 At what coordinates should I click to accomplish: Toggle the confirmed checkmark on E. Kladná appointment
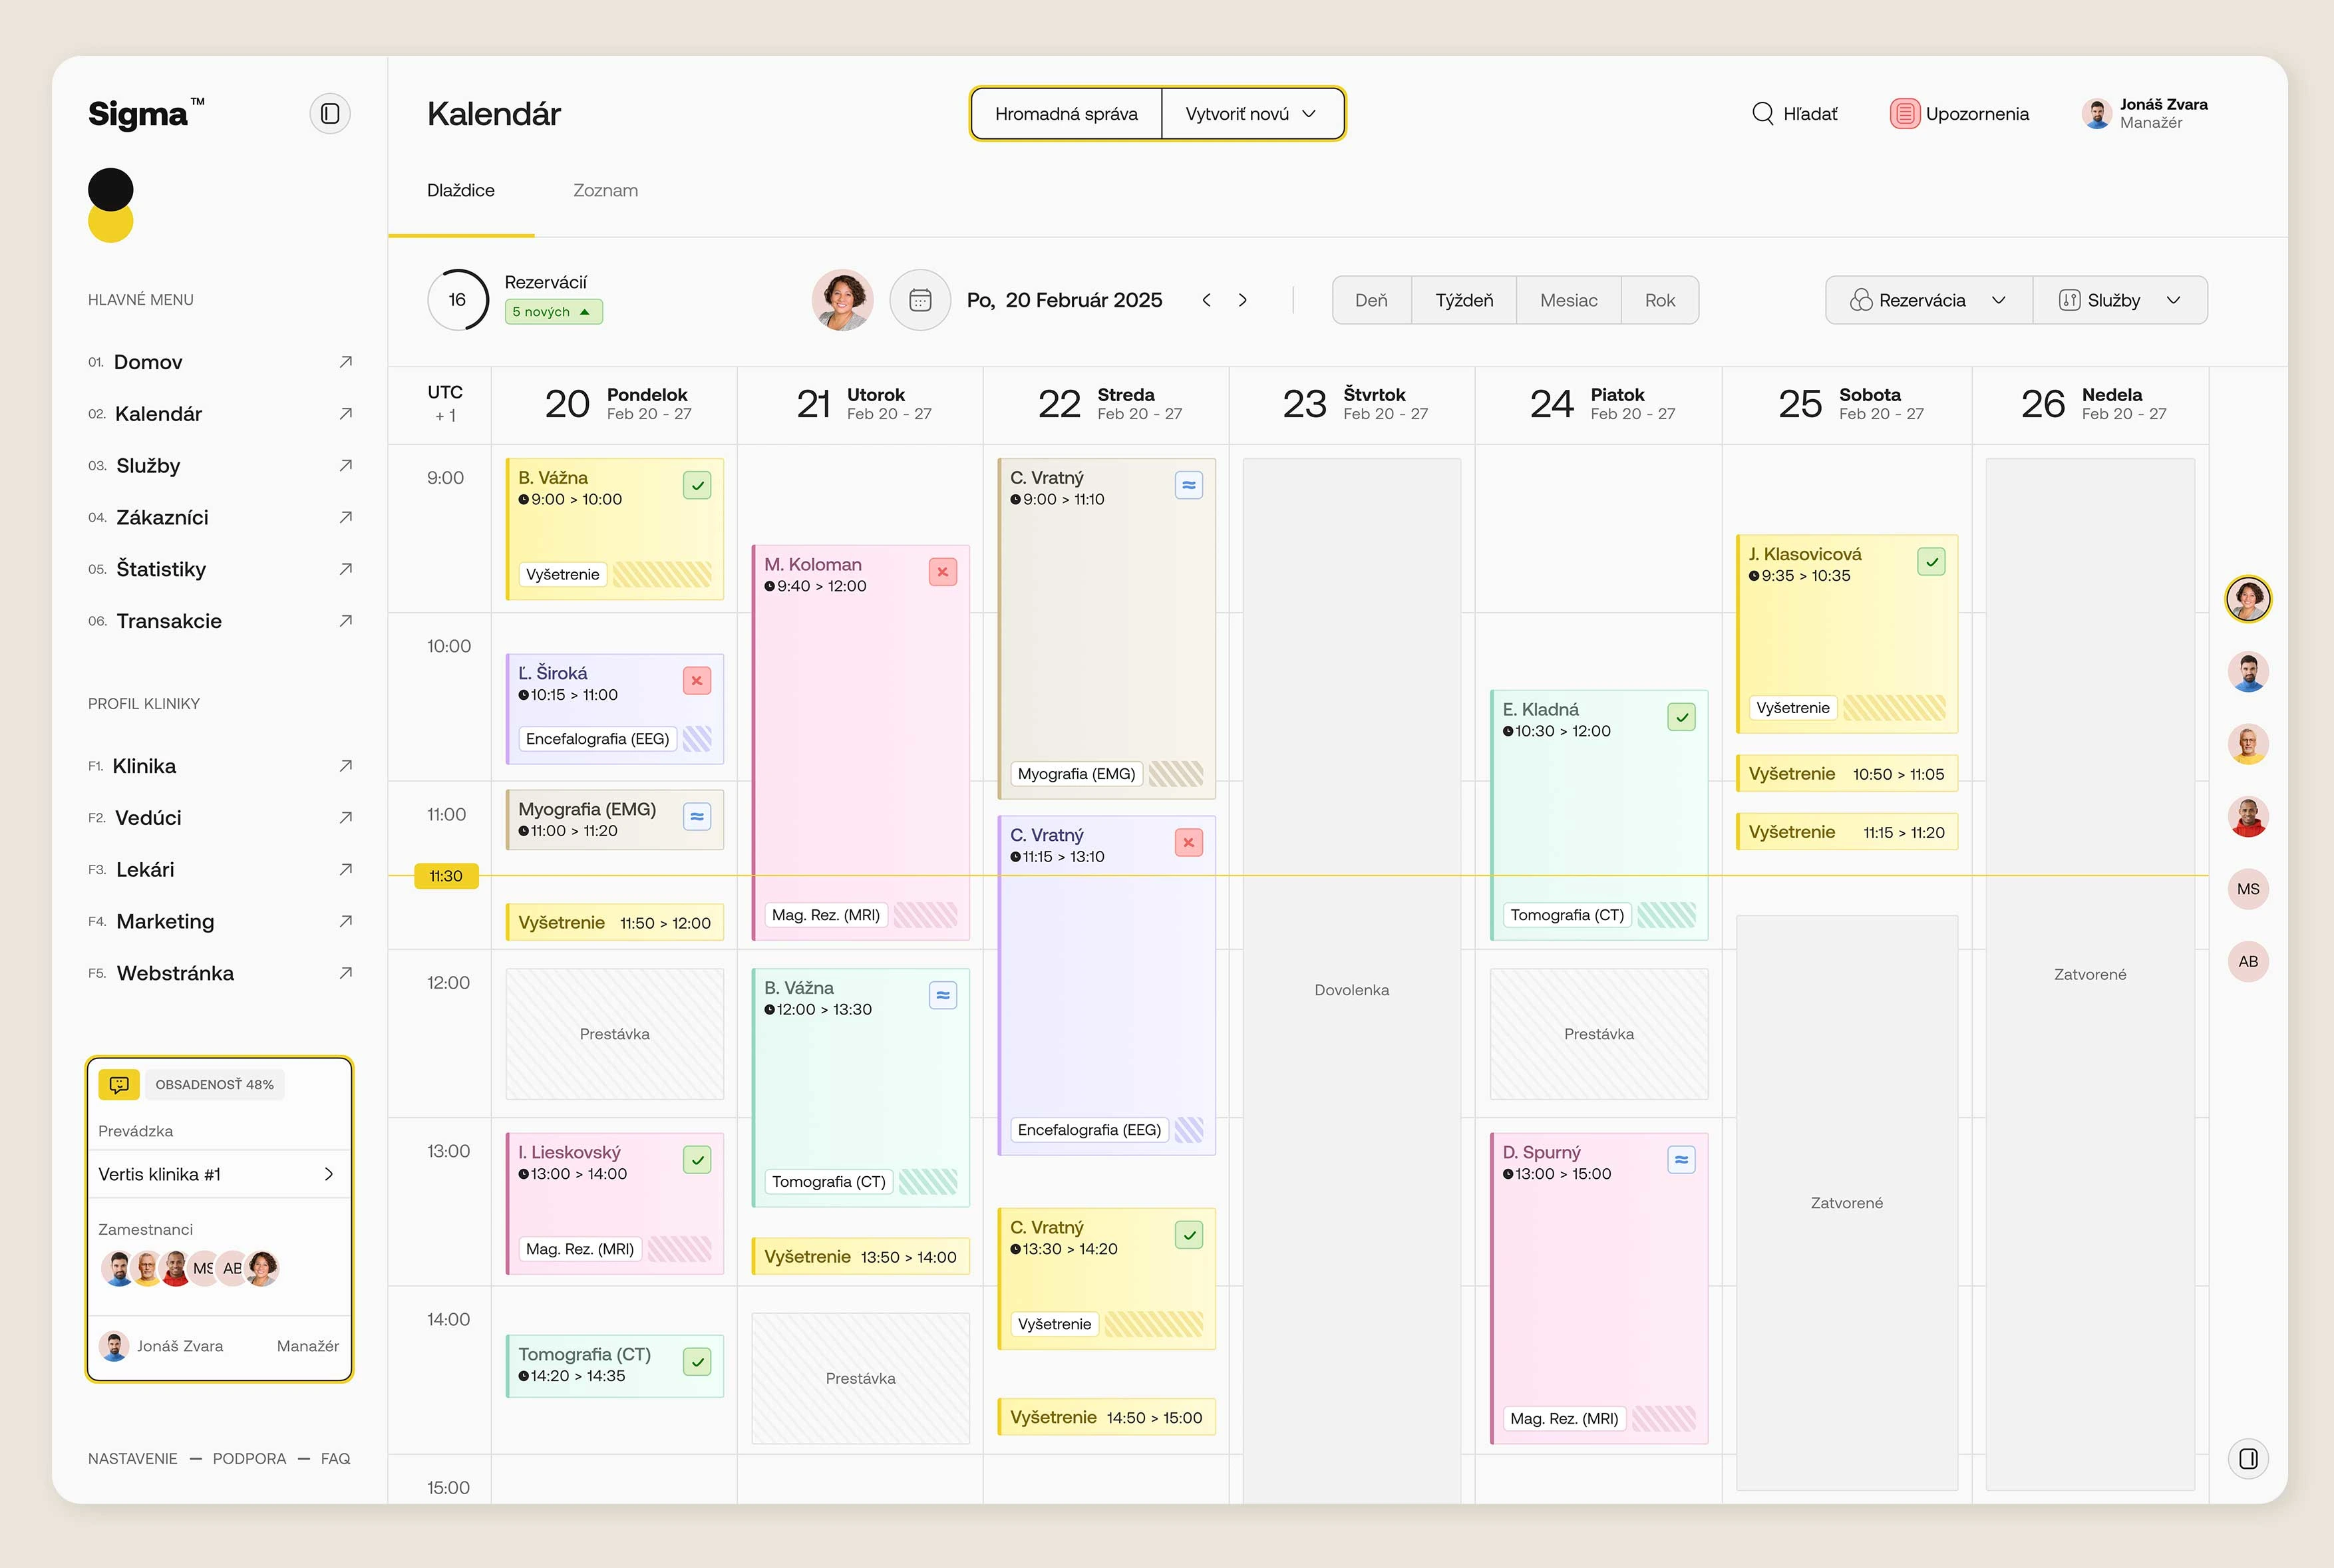pyautogui.click(x=1681, y=716)
